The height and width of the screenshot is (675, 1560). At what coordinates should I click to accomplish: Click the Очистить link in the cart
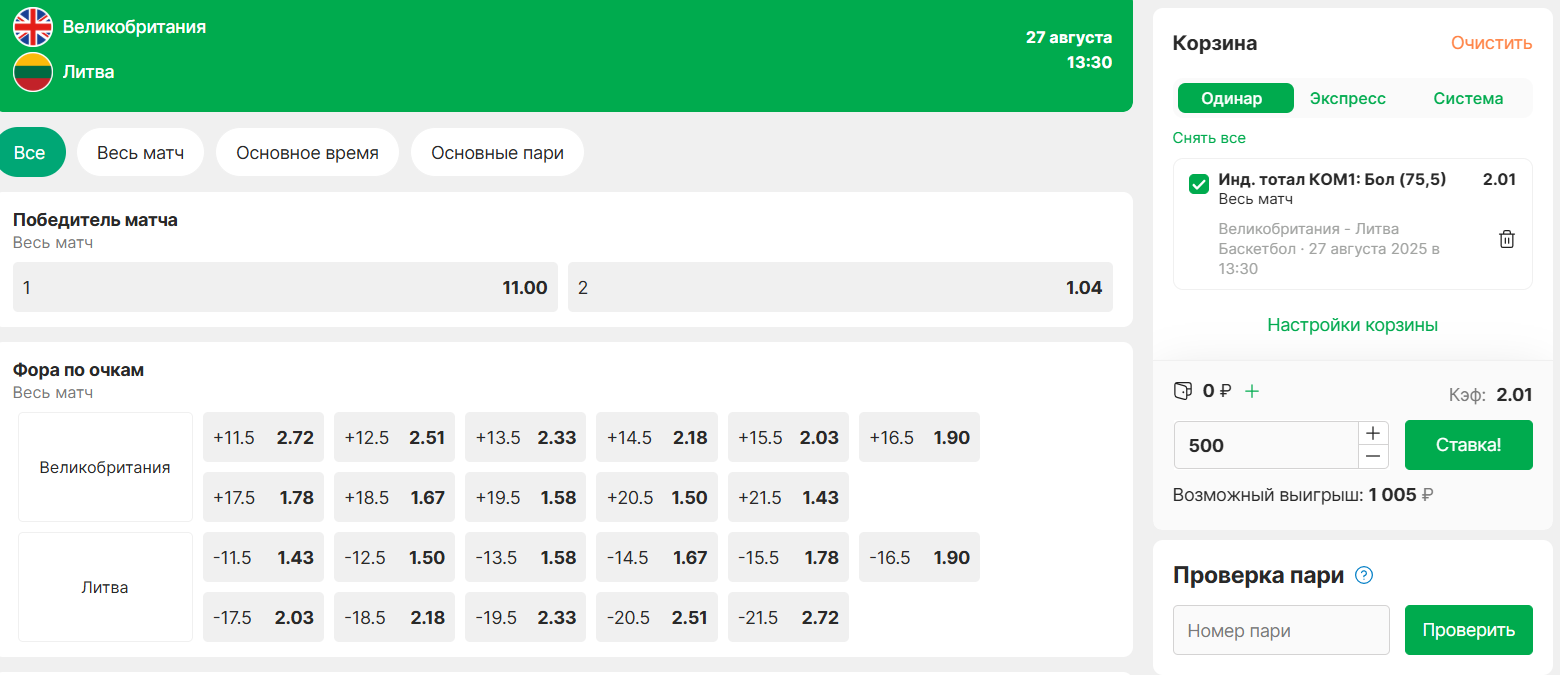tap(1492, 43)
